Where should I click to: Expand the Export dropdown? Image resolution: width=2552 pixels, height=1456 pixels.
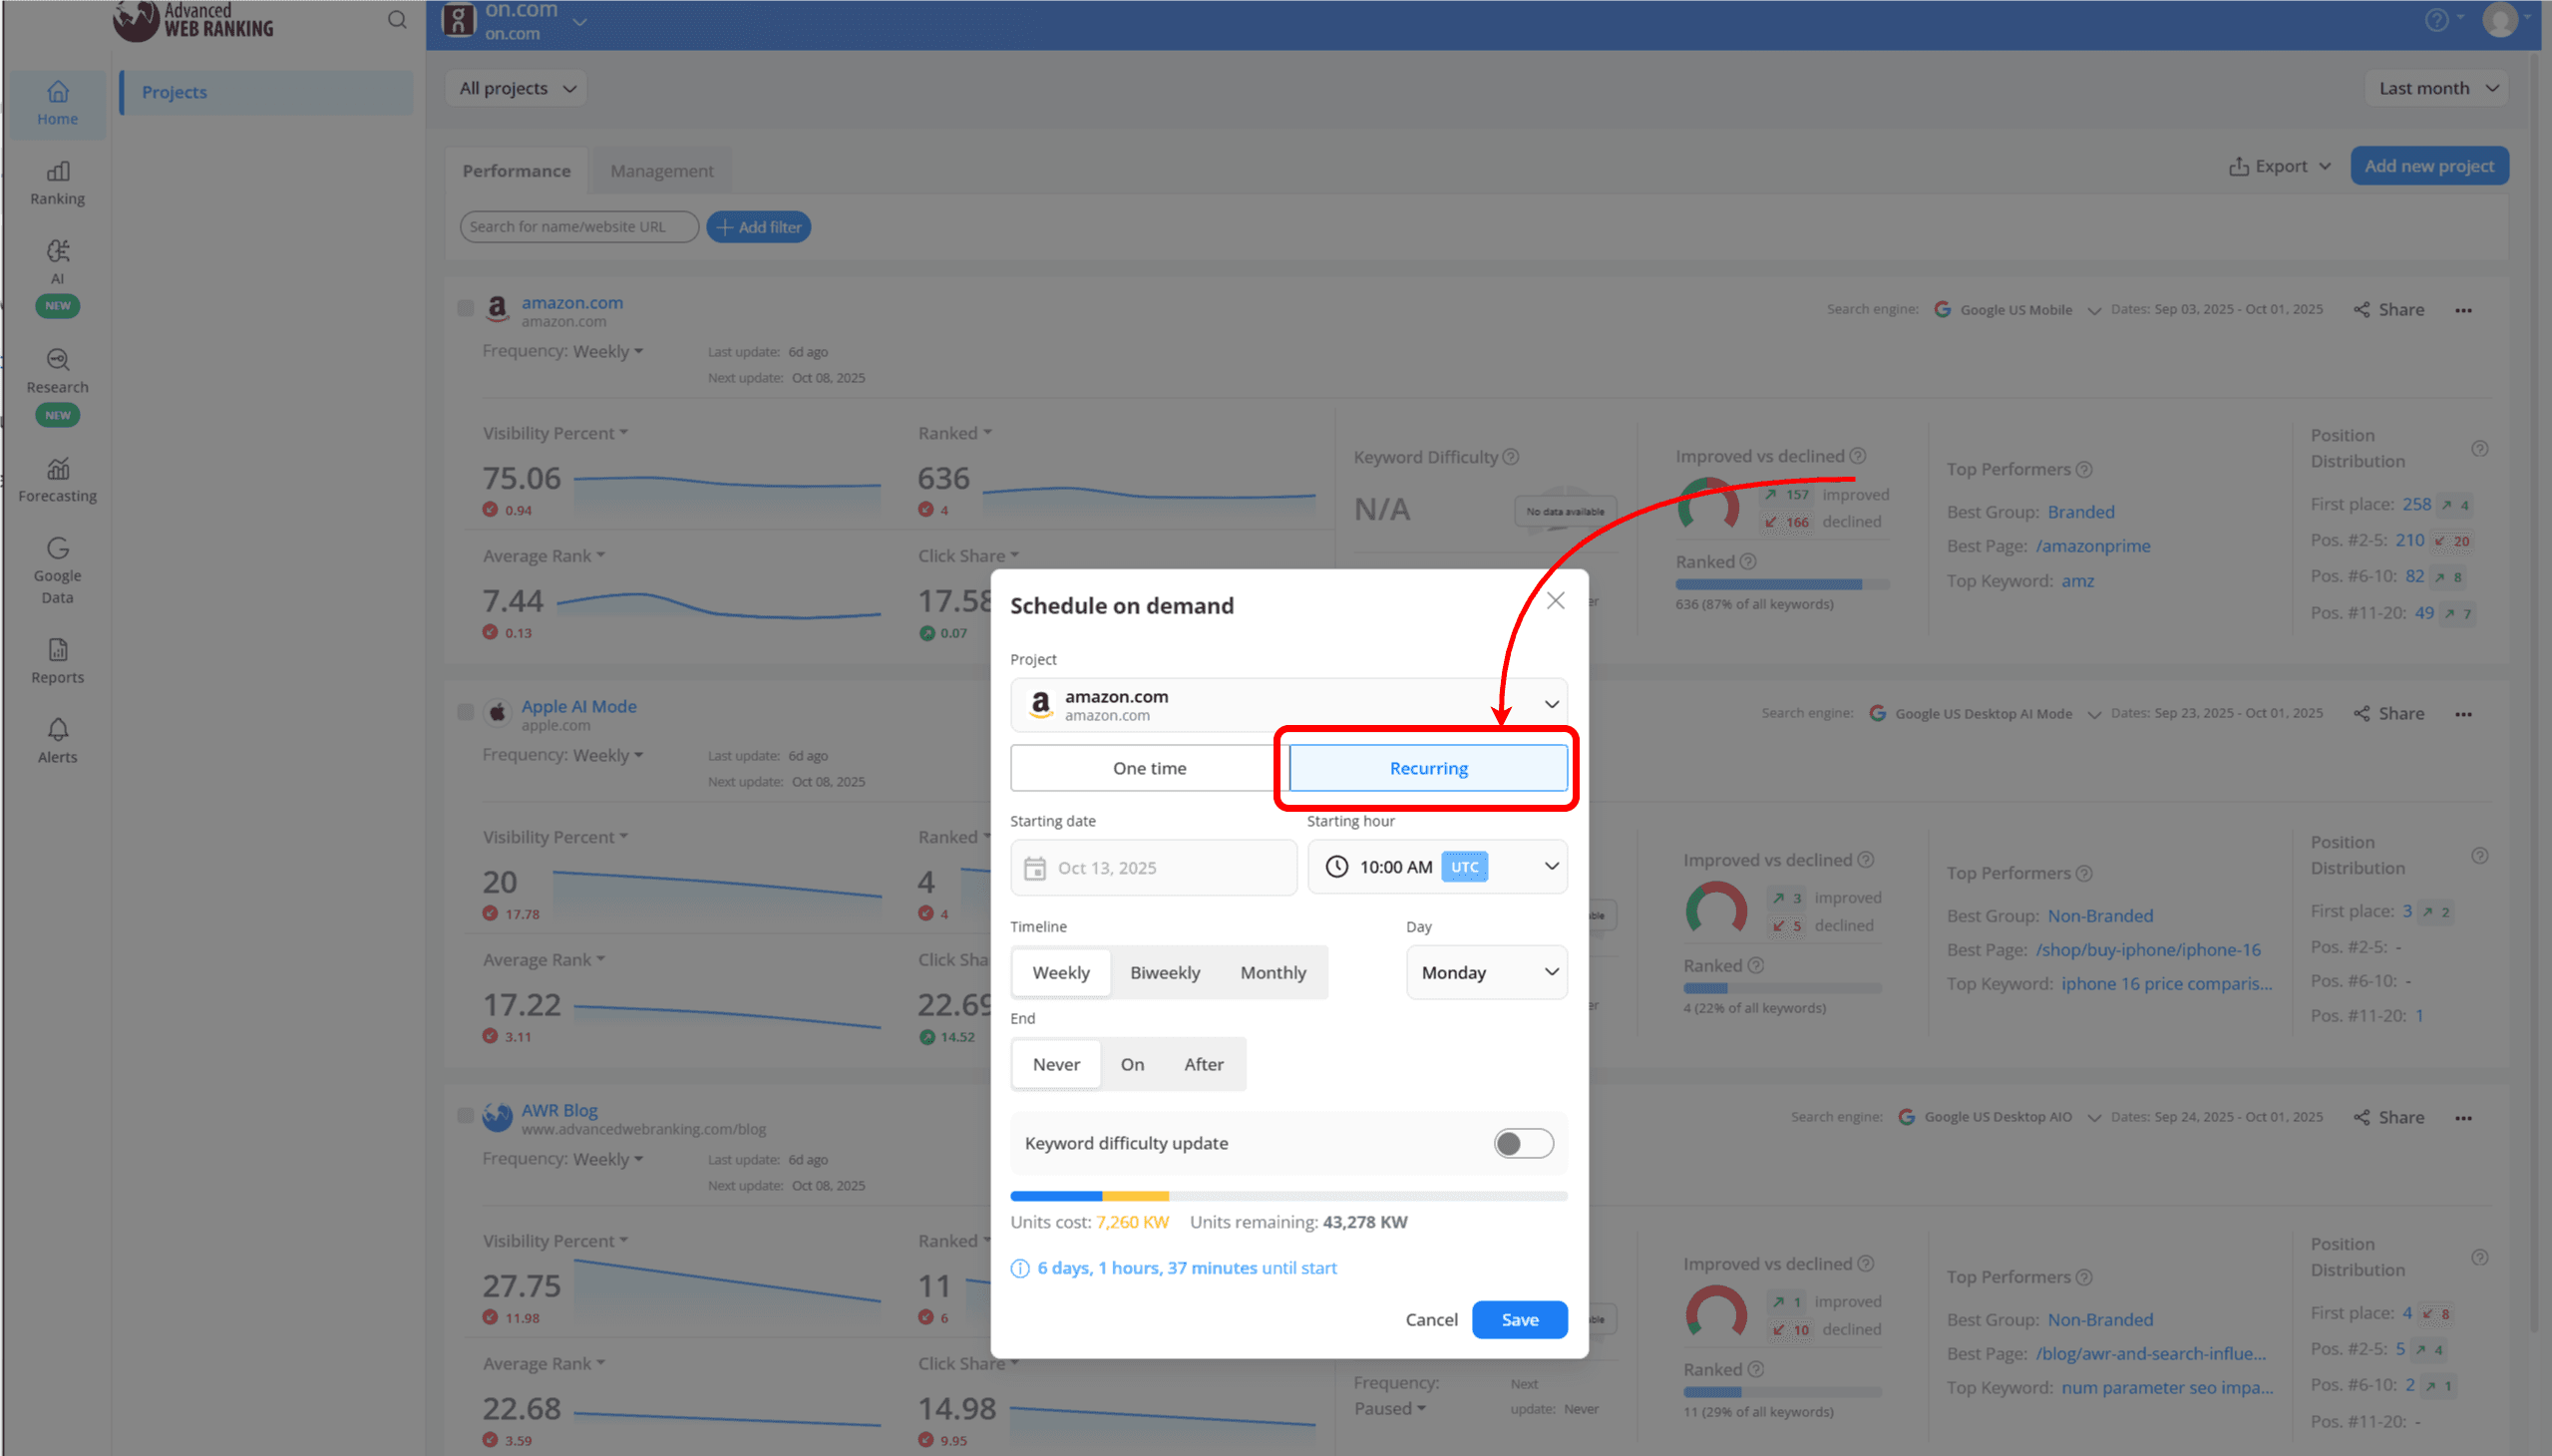click(x=2279, y=166)
